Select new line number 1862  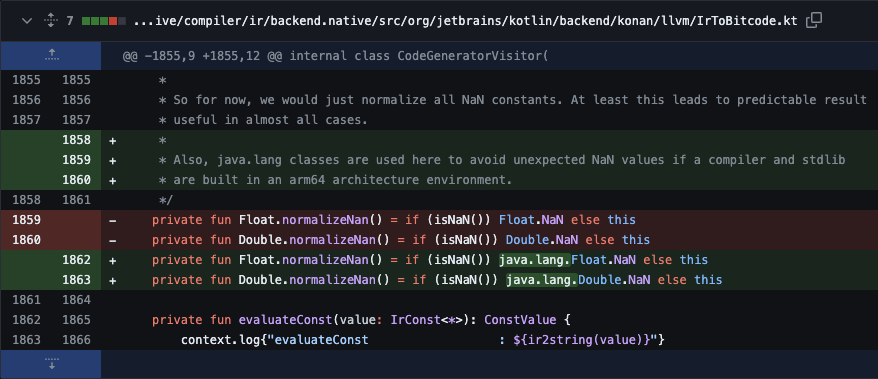[x=76, y=260]
